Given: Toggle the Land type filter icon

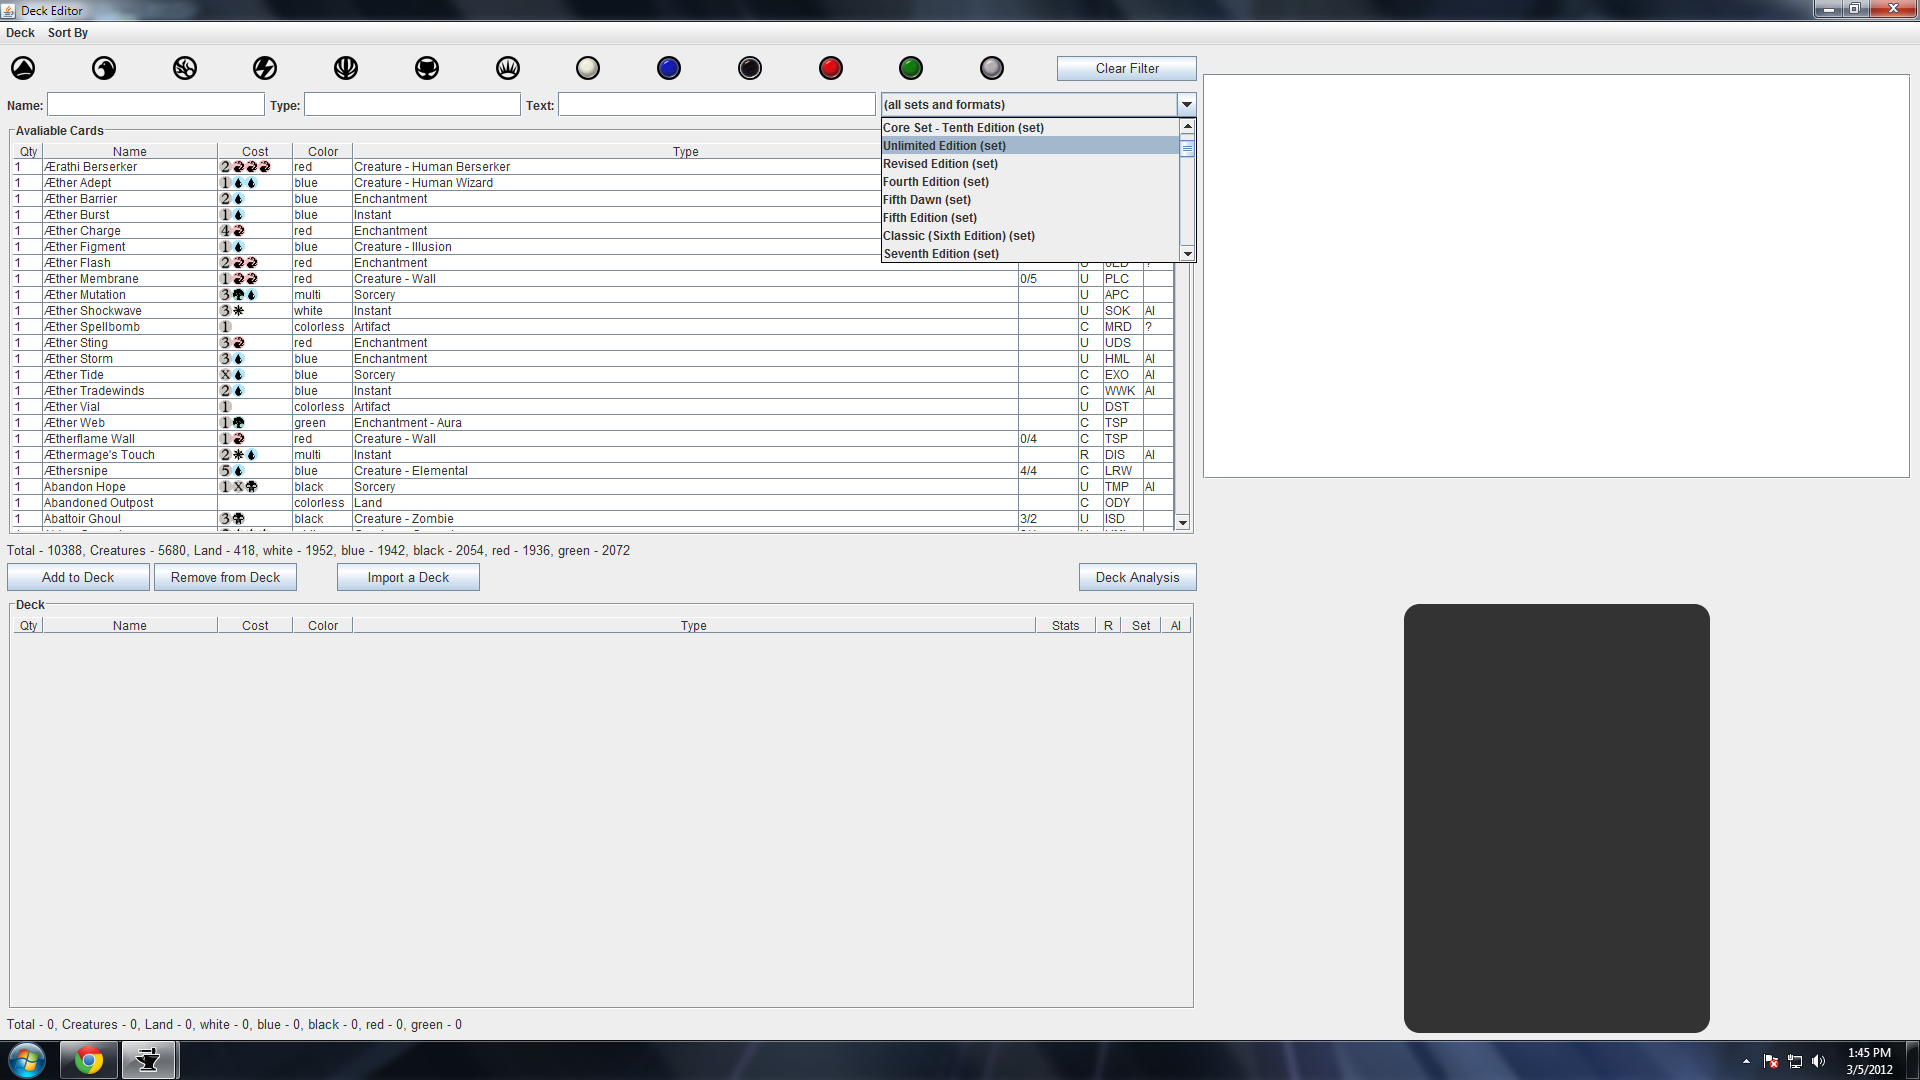Looking at the screenshot, I should pyautogui.click(x=23, y=68).
